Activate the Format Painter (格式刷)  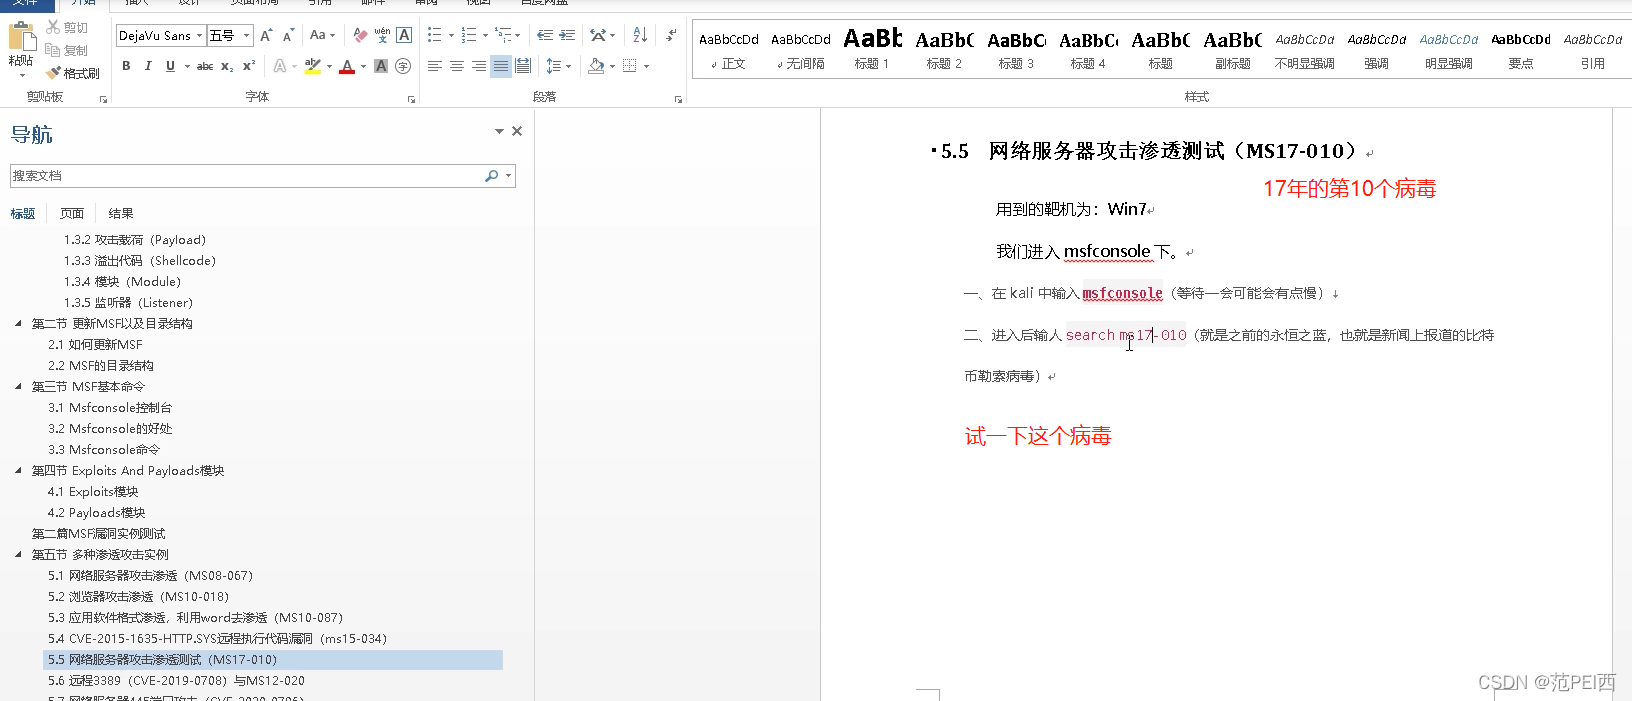[x=72, y=73]
